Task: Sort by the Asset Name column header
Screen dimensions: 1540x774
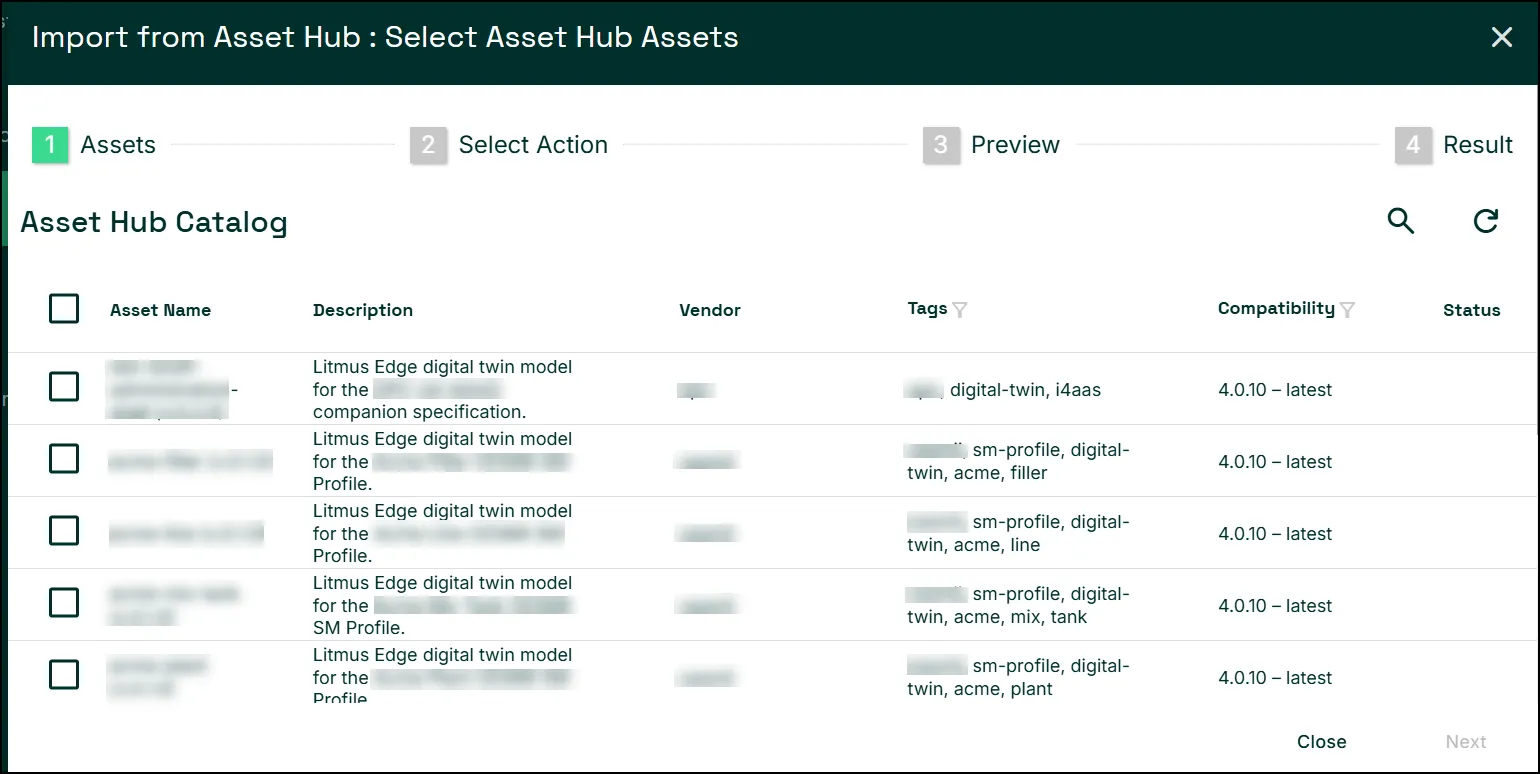Action: [x=160, y=310]
